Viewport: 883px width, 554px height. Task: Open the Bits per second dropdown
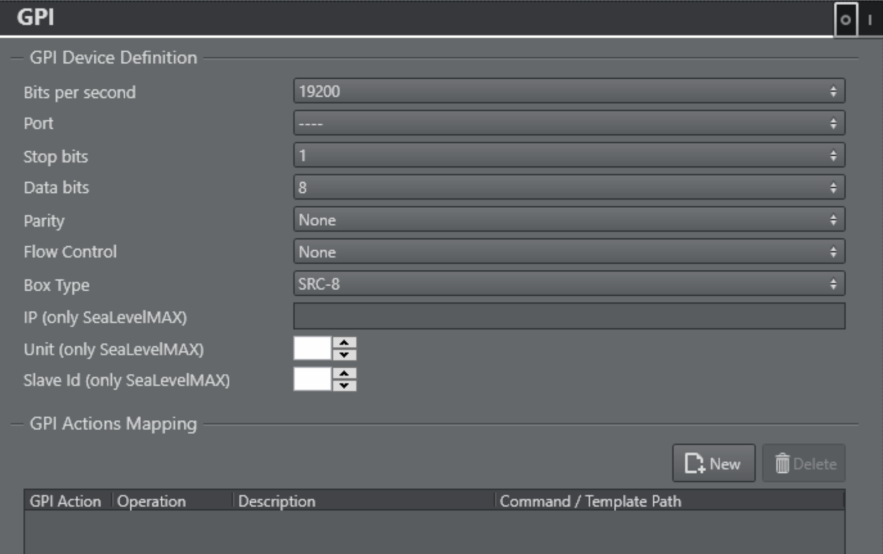(x=569, y=92)
